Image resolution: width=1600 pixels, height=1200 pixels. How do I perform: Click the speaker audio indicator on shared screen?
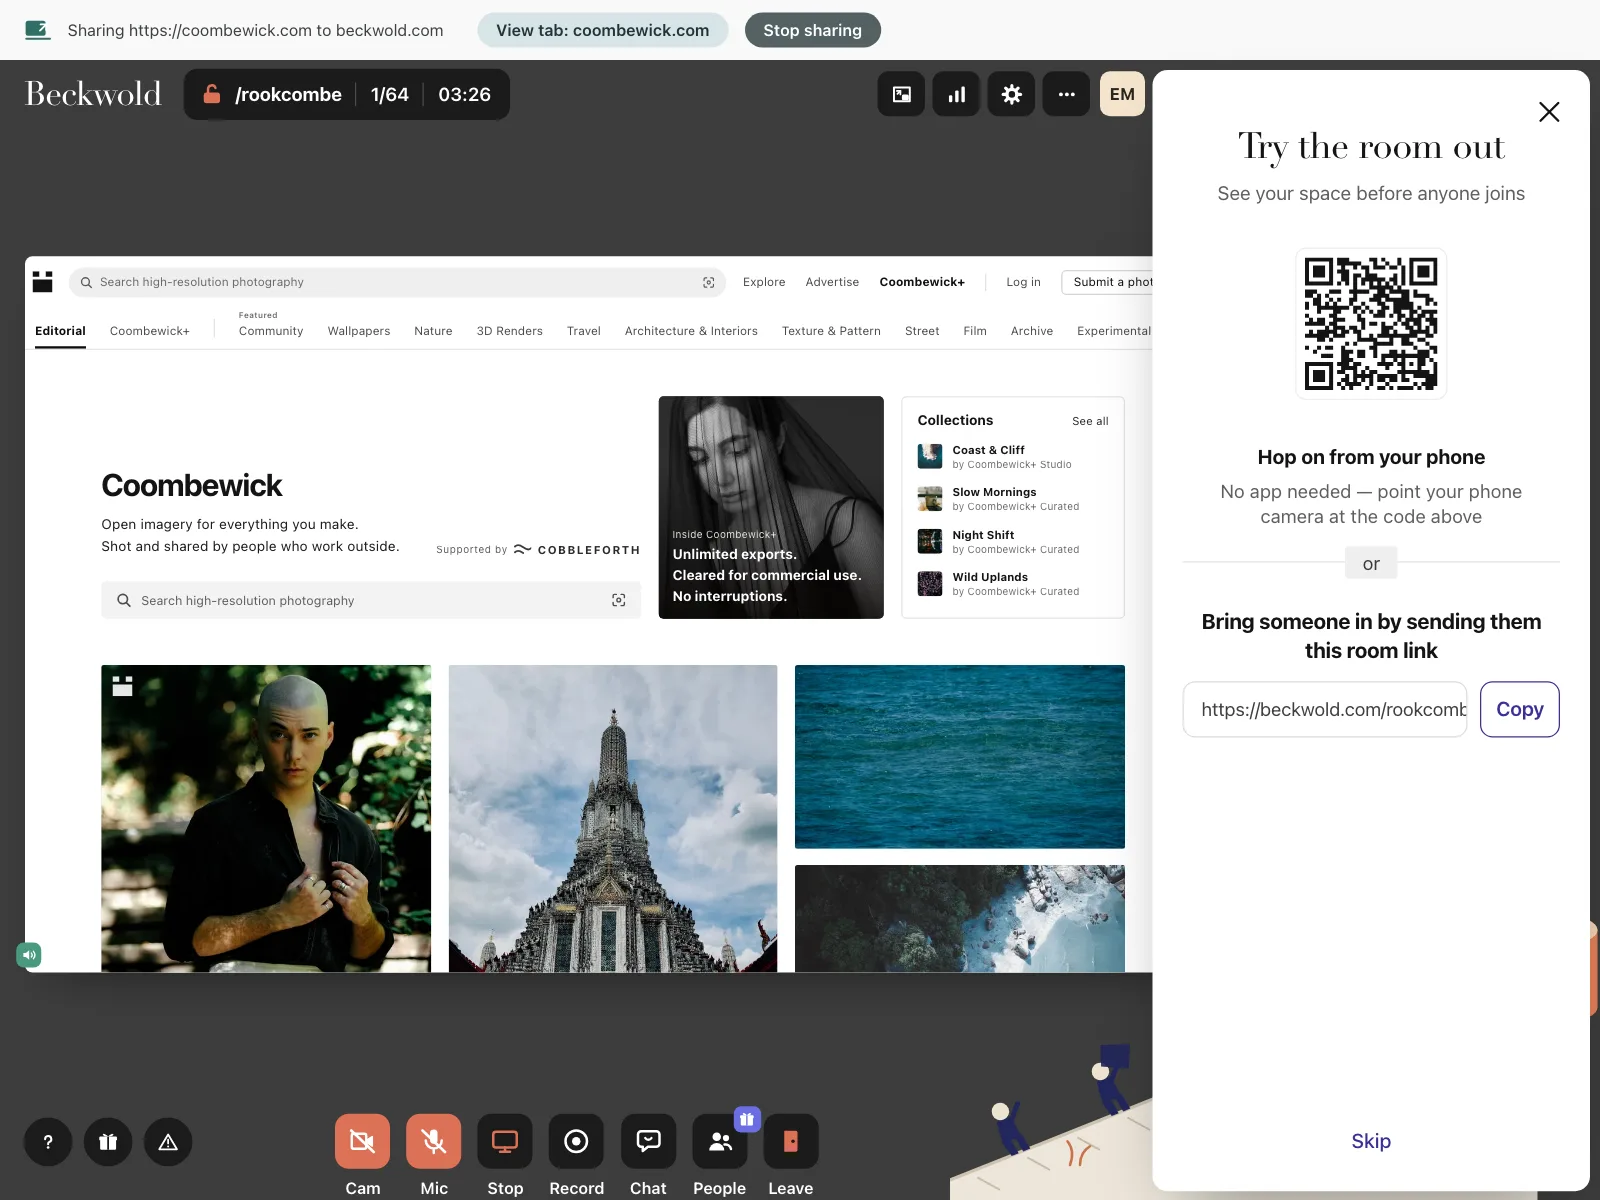click(29, 955)
